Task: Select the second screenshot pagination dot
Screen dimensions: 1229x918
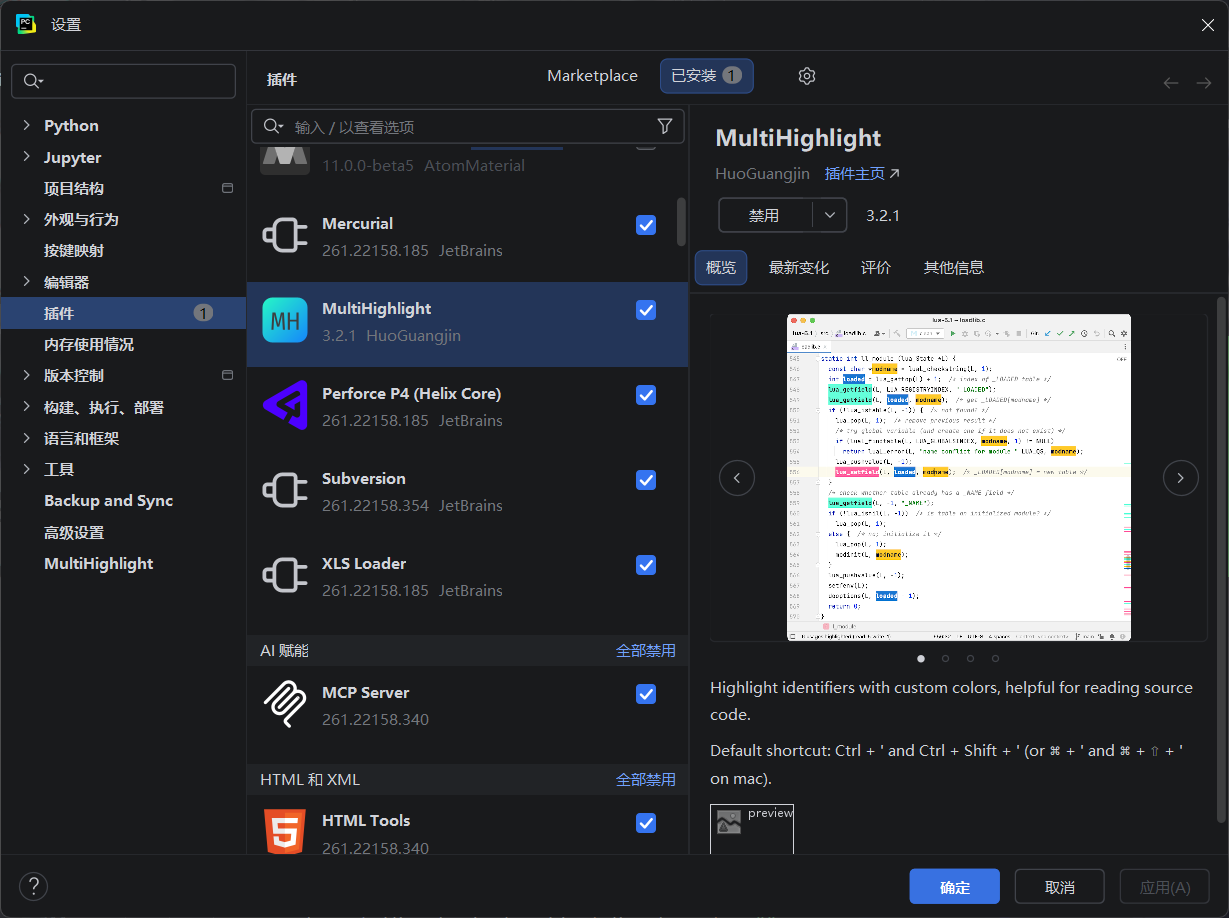Action: coord(945,658)
